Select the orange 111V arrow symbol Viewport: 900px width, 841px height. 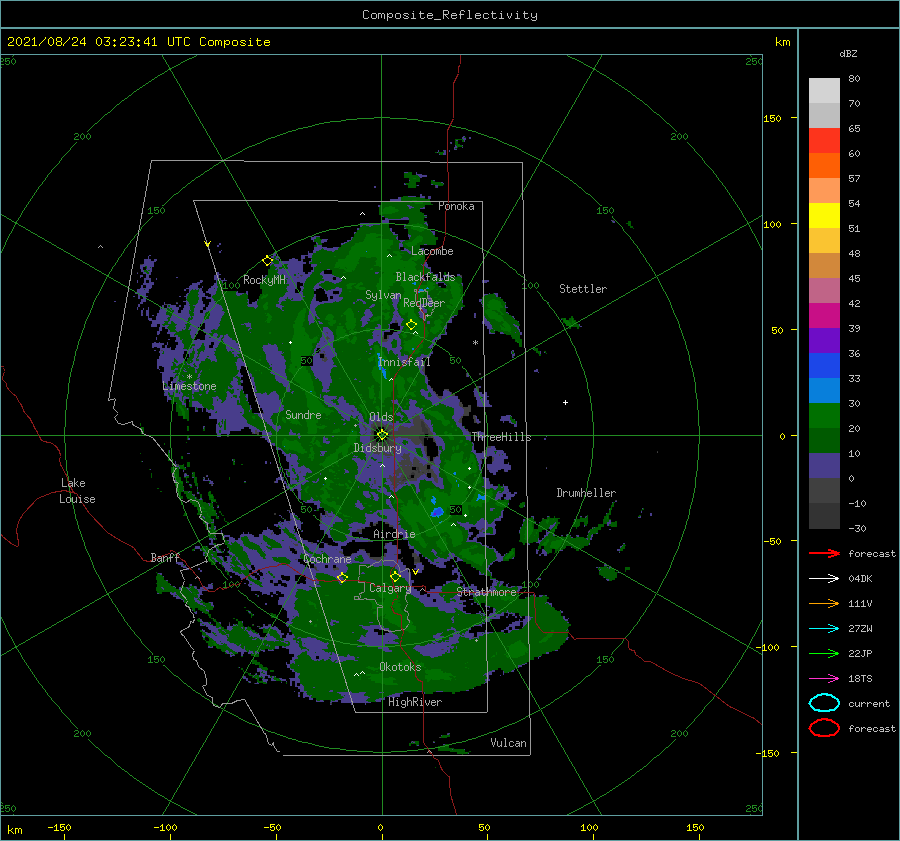824,603
